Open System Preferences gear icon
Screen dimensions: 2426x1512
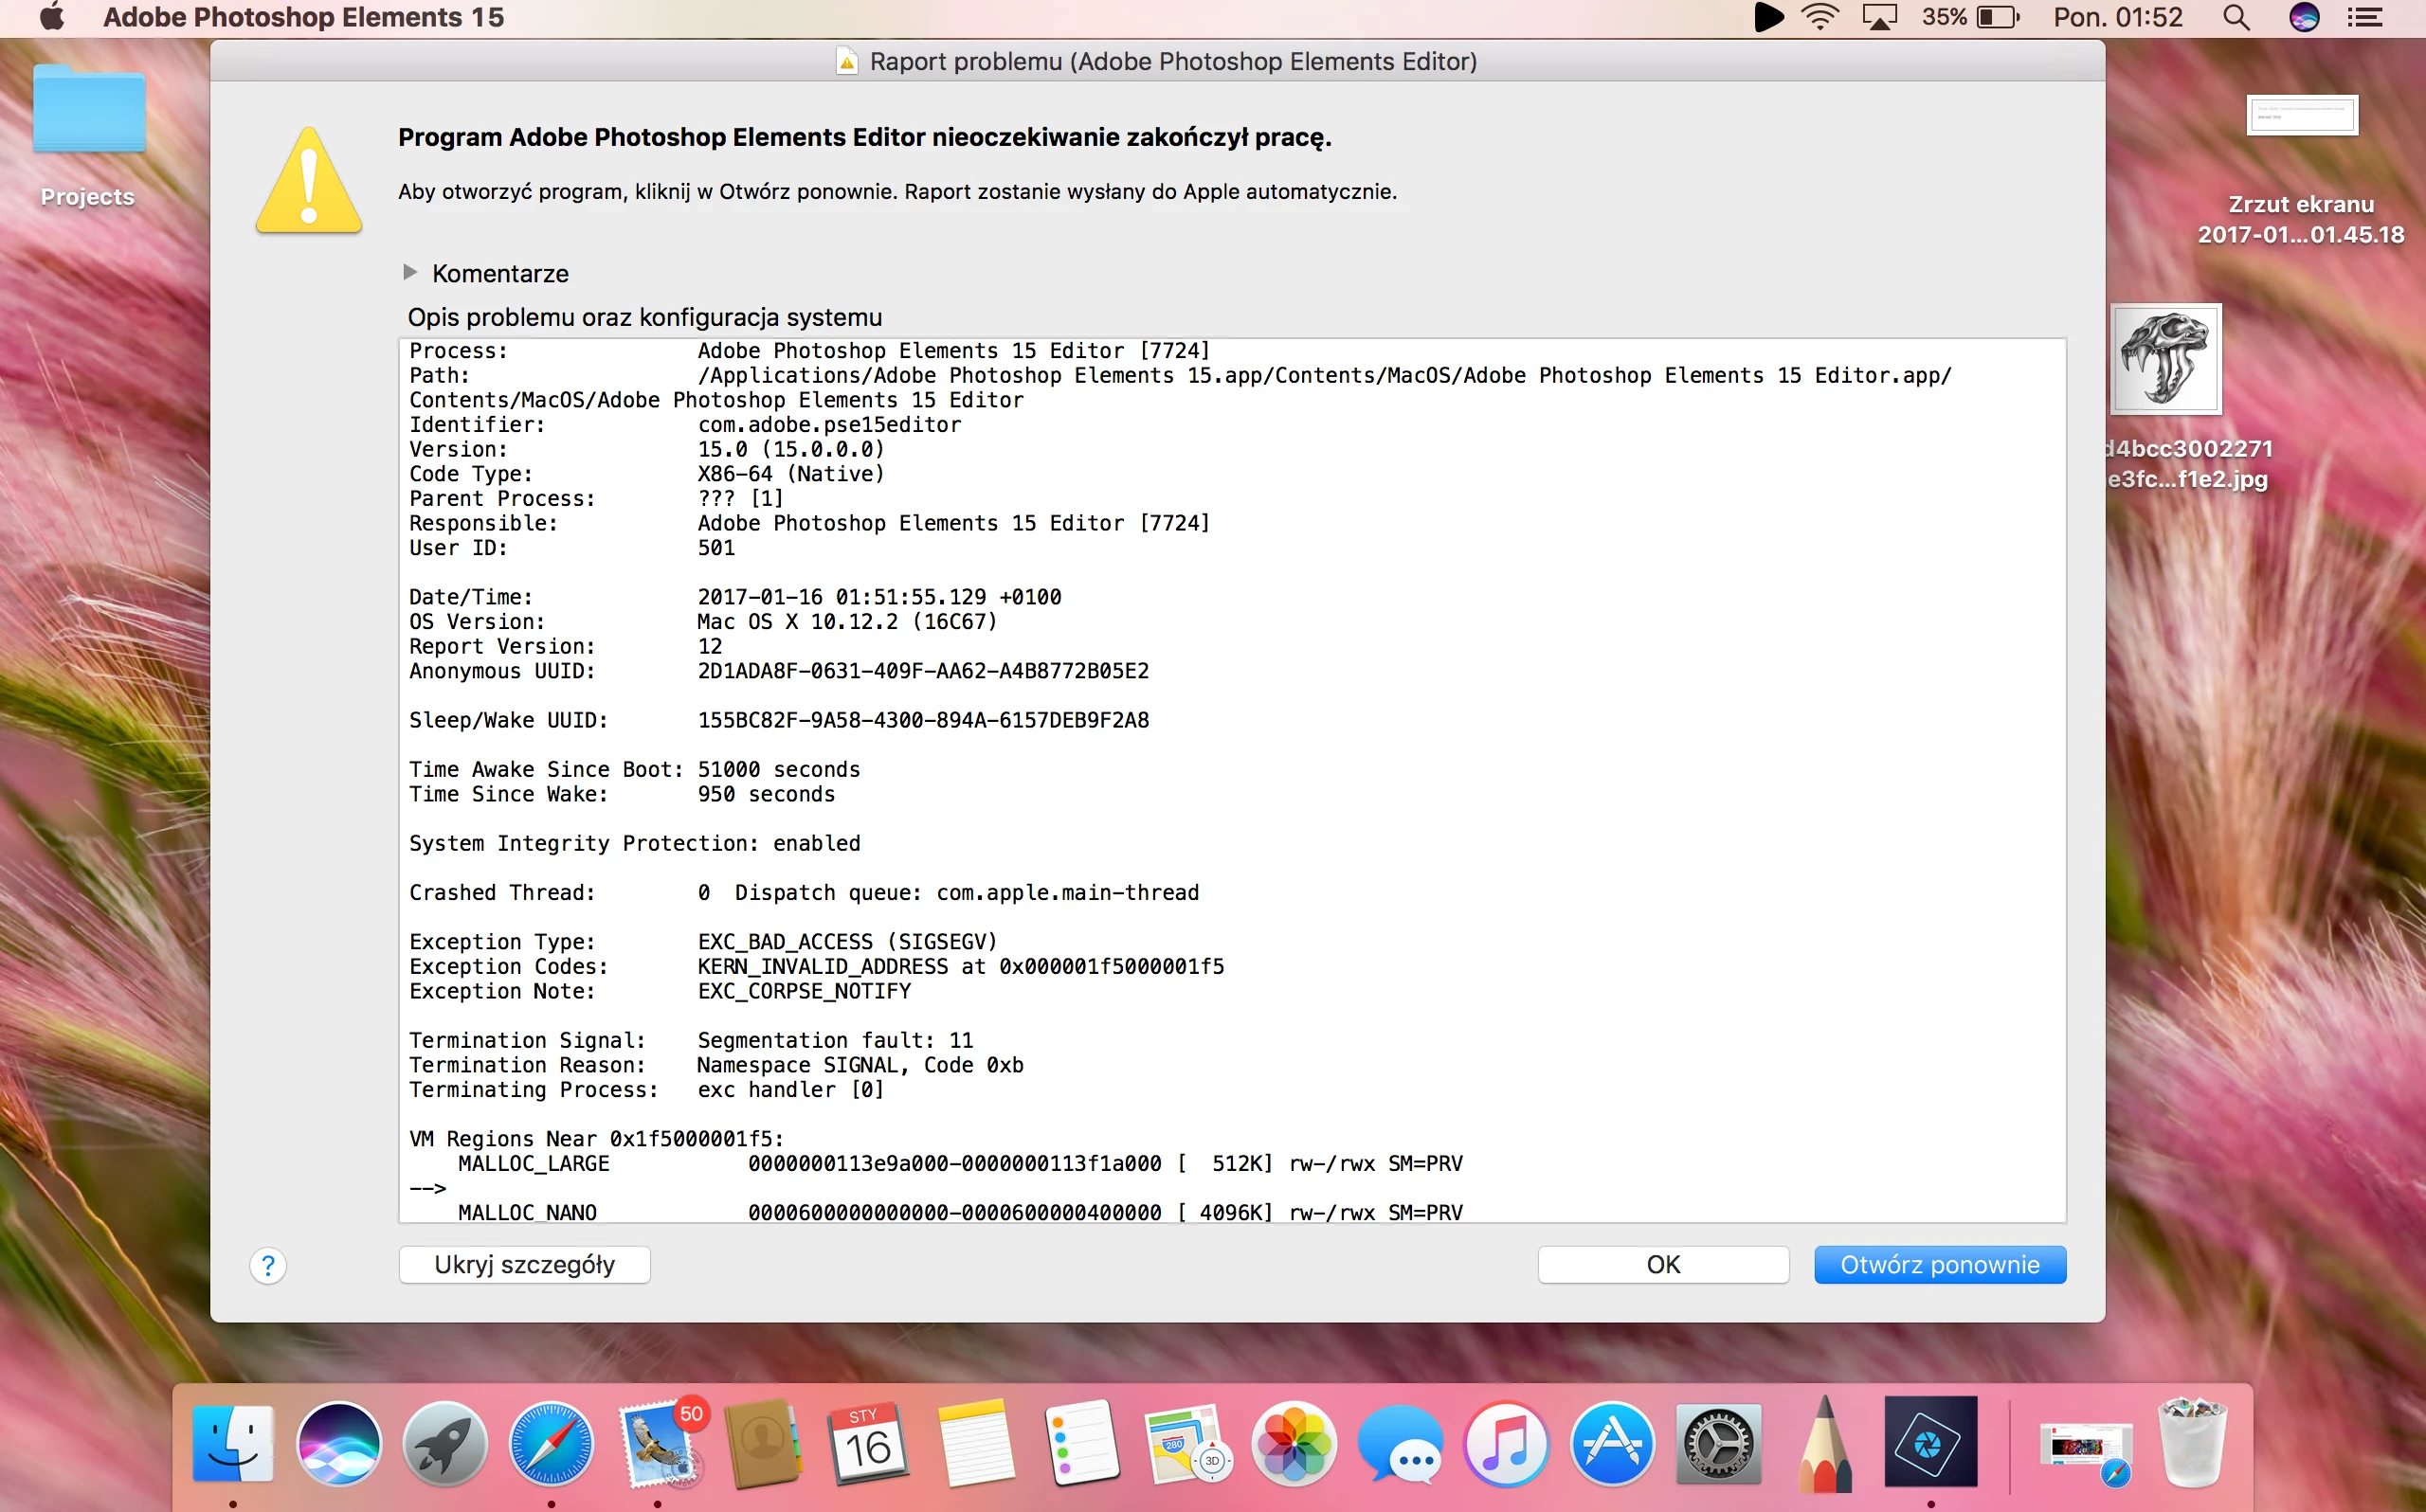(x=1718, y=1444)
